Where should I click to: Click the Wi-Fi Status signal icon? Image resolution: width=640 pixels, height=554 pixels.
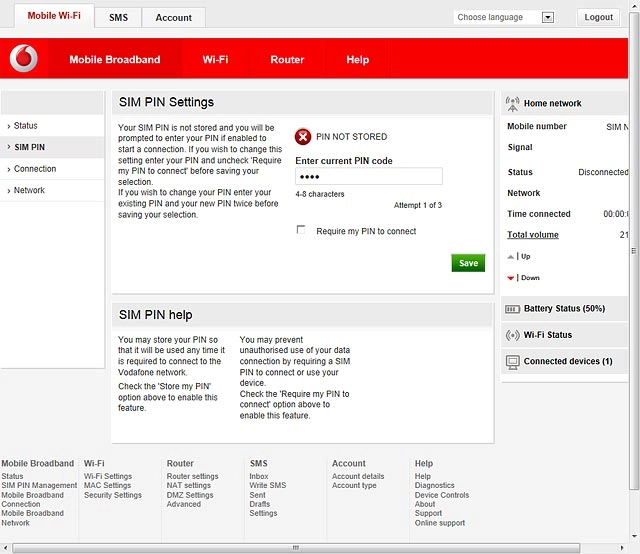[x=512, y=335]
